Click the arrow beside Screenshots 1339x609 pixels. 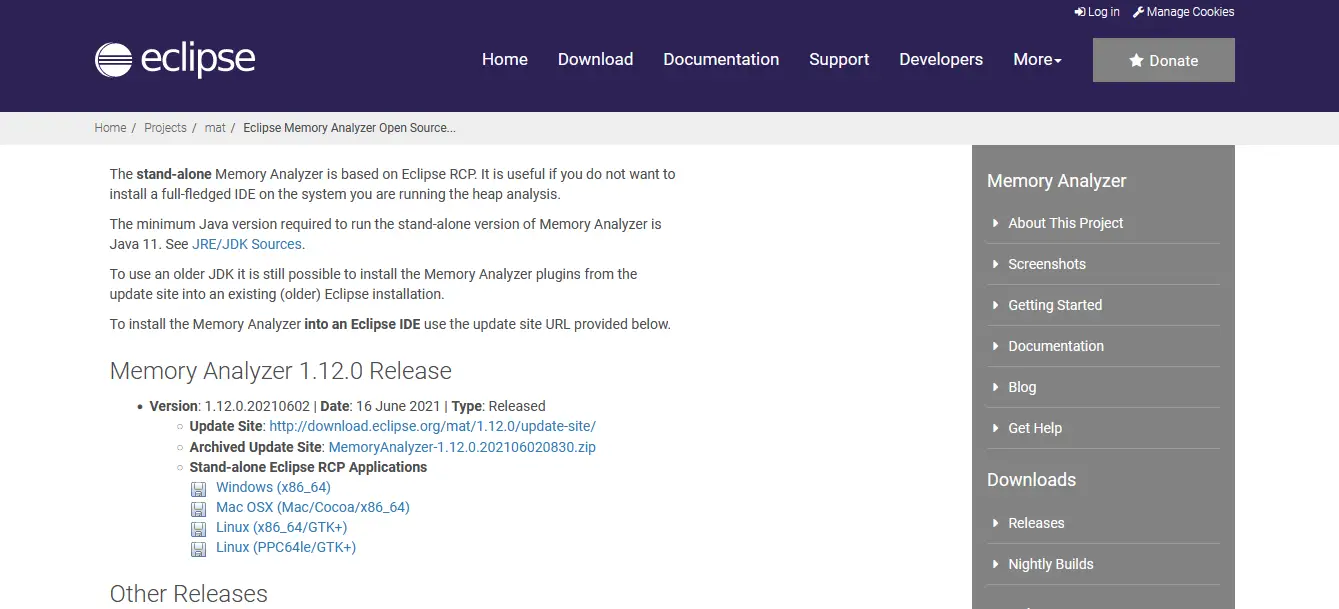(x=996, y=264)
